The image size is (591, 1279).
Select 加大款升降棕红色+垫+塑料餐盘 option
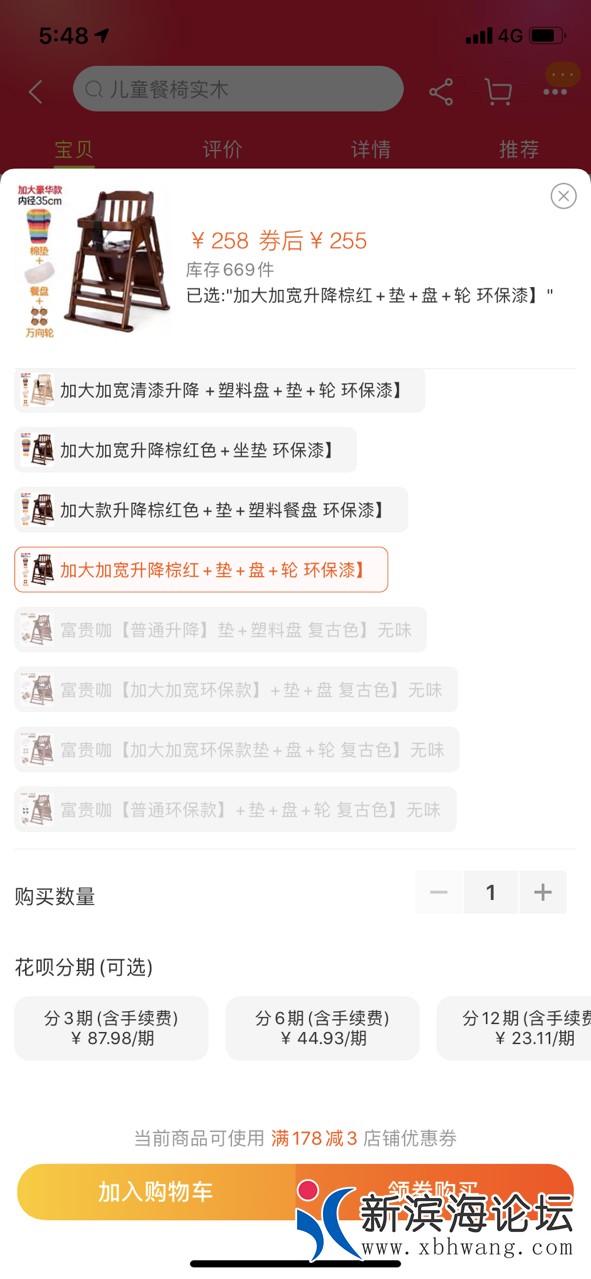[x=211, y=510]
